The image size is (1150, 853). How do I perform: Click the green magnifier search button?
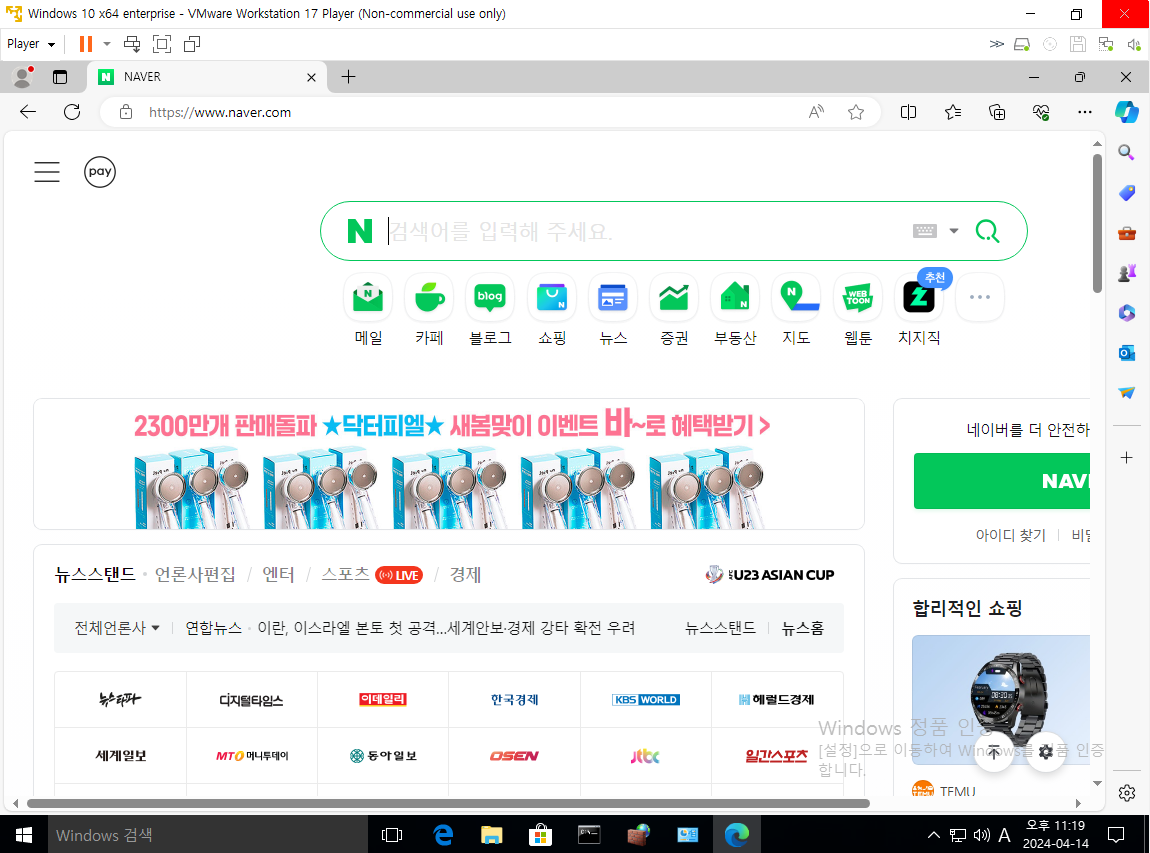[987, 231]
